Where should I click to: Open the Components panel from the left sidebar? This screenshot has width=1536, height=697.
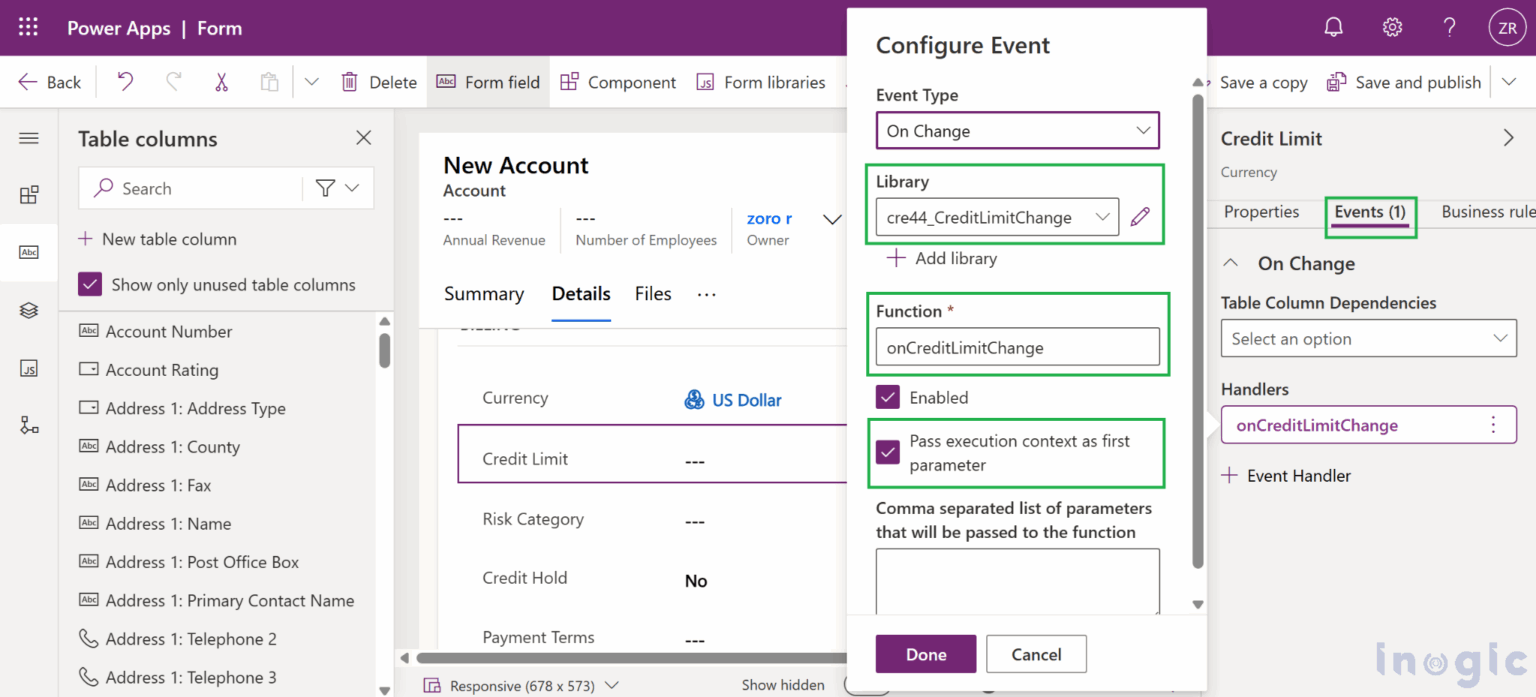28,194
